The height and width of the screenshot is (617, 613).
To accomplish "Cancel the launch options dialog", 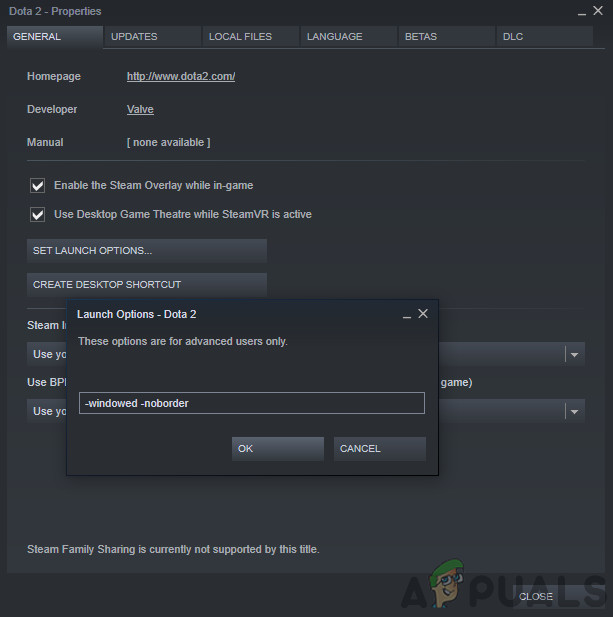I will 380,449.
